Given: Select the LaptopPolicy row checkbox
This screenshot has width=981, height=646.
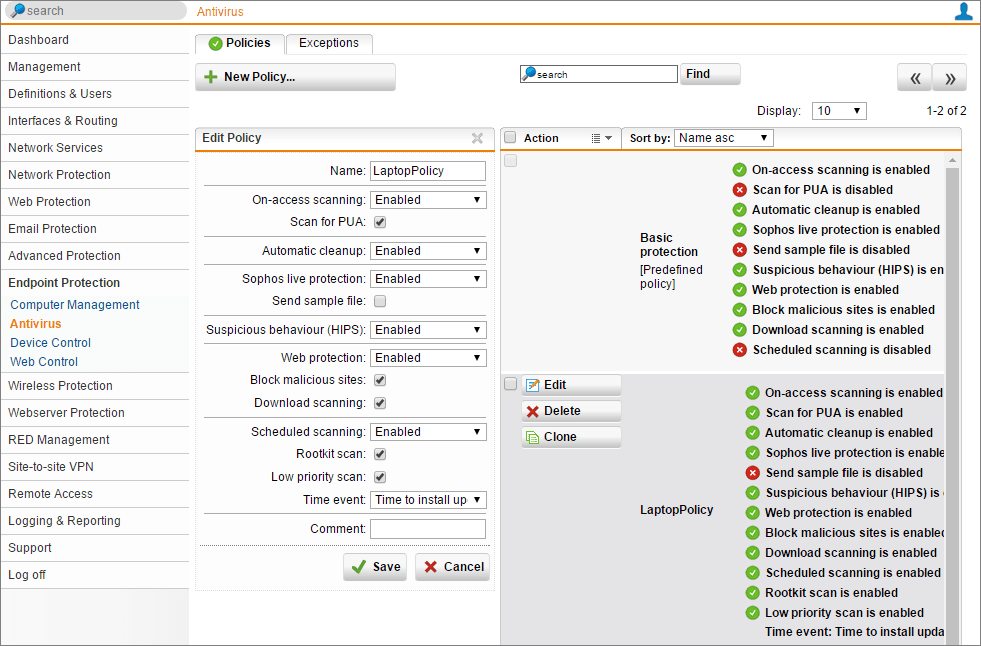Looking at the screenshot, I should tap(511, 383).
